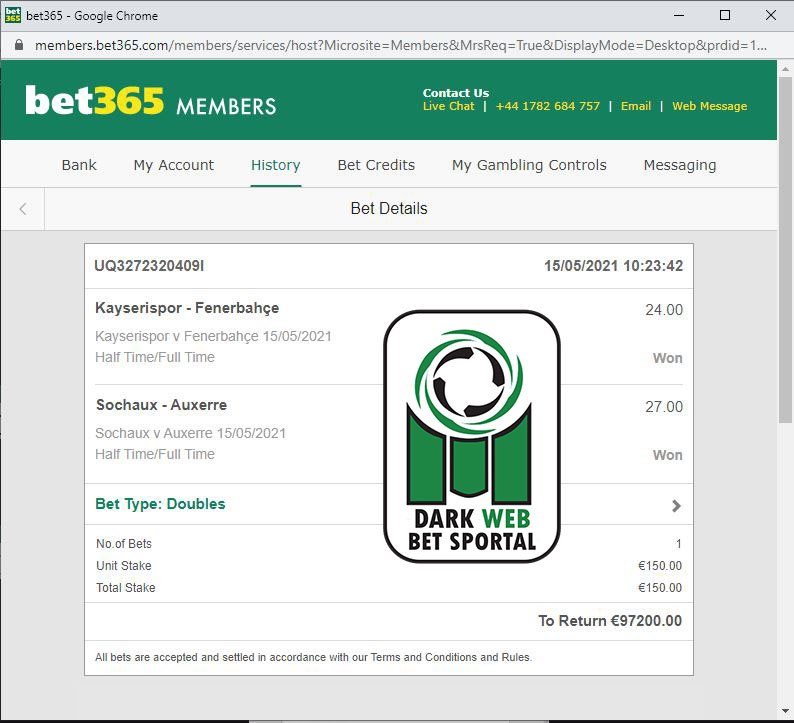Select the History tab
The height and width of the screenshot is (723, 794).
[x=275, y=165]
